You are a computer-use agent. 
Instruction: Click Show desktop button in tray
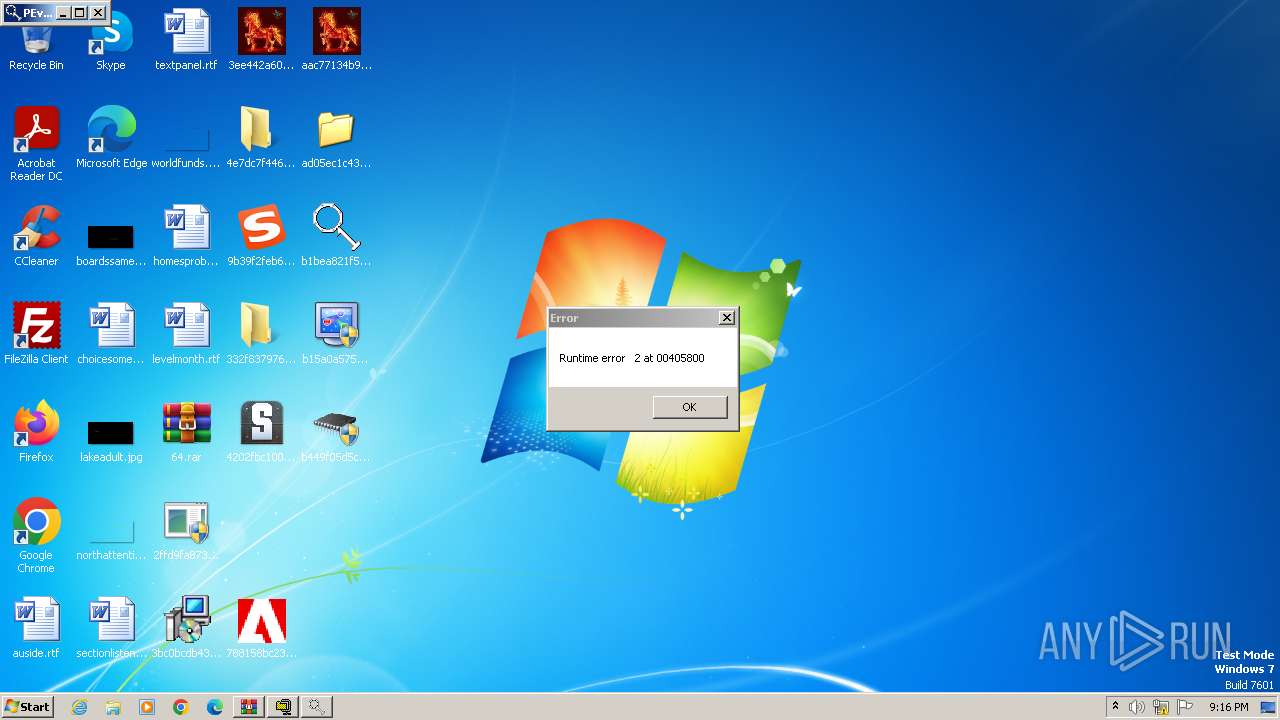point(1269,707)
